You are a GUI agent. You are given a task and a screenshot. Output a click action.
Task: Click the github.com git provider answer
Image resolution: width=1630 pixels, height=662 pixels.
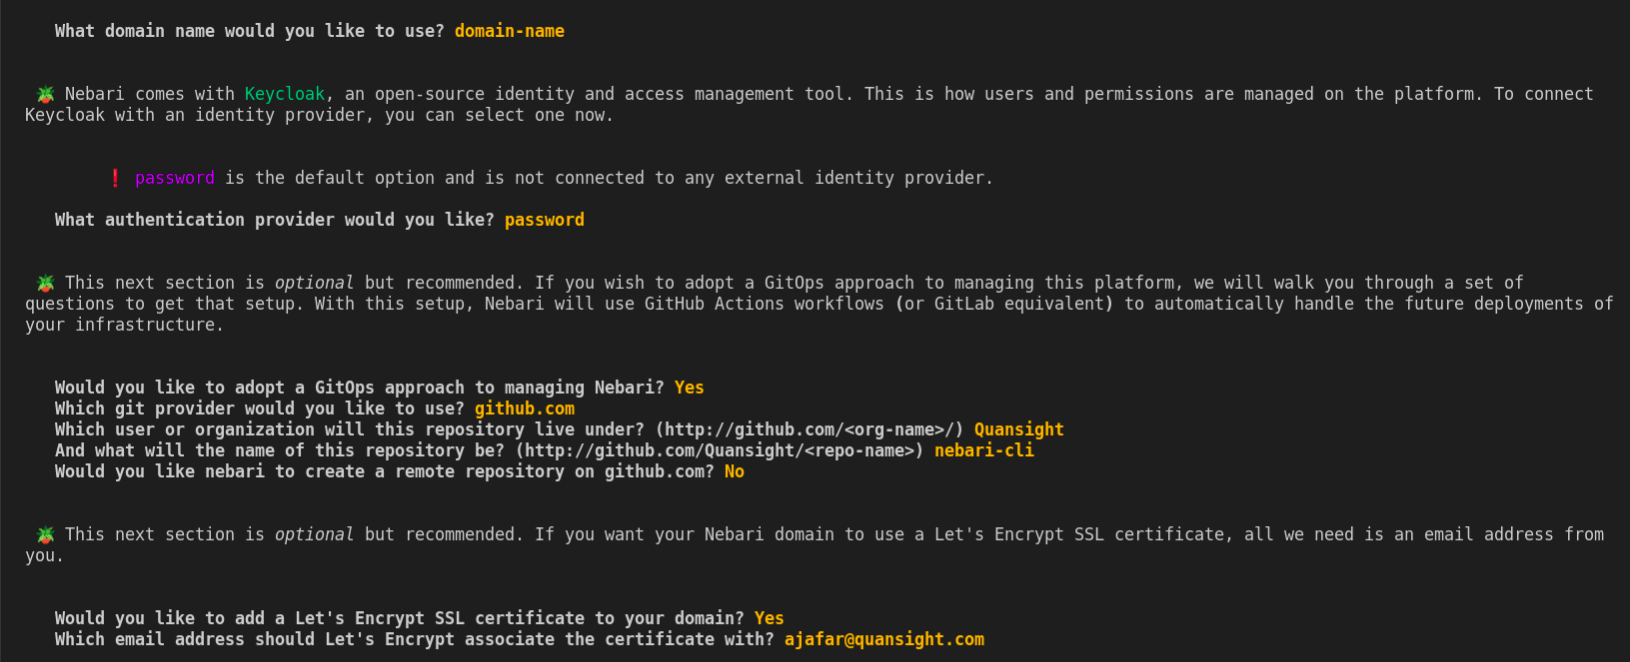(x=525, y=409)
